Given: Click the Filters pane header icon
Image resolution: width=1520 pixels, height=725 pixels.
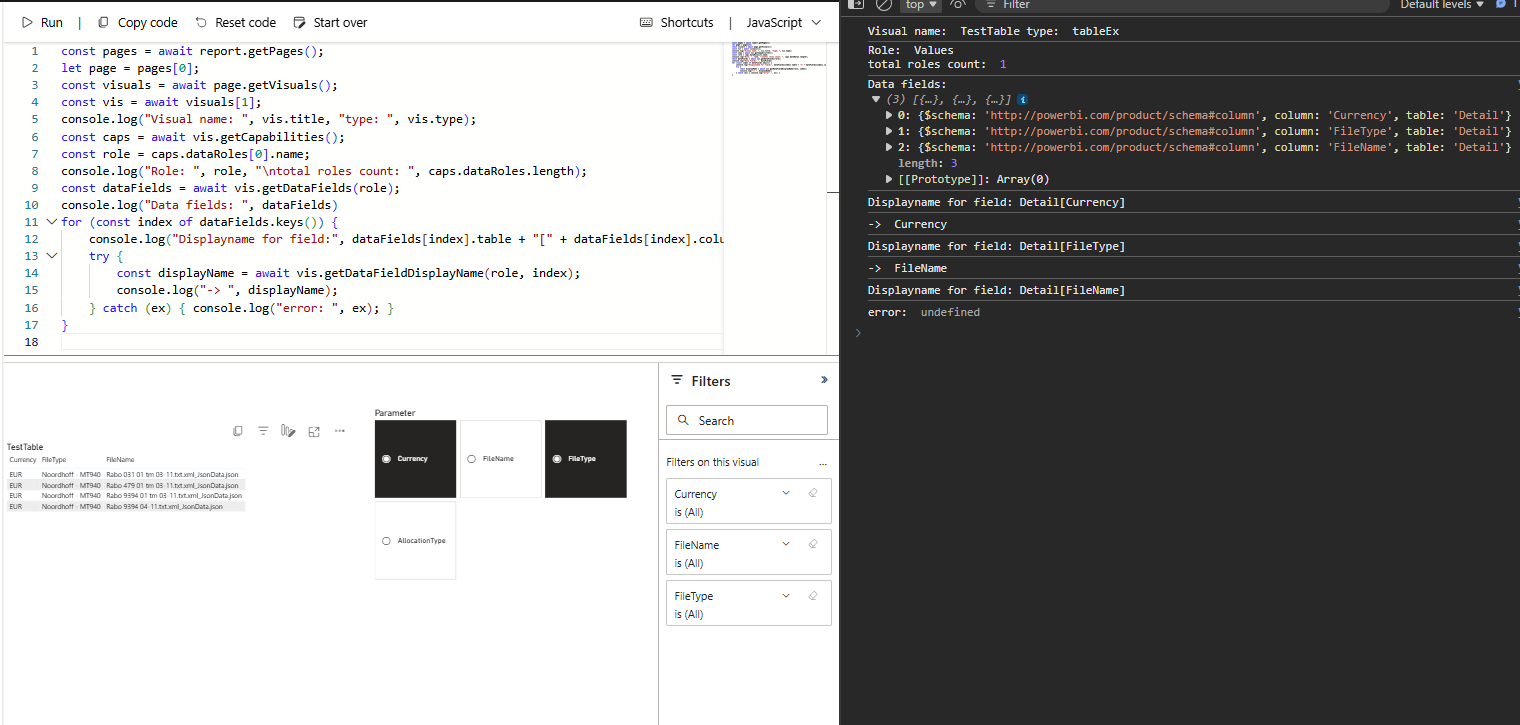Looking at the screenshot, I should coord(677,380).
